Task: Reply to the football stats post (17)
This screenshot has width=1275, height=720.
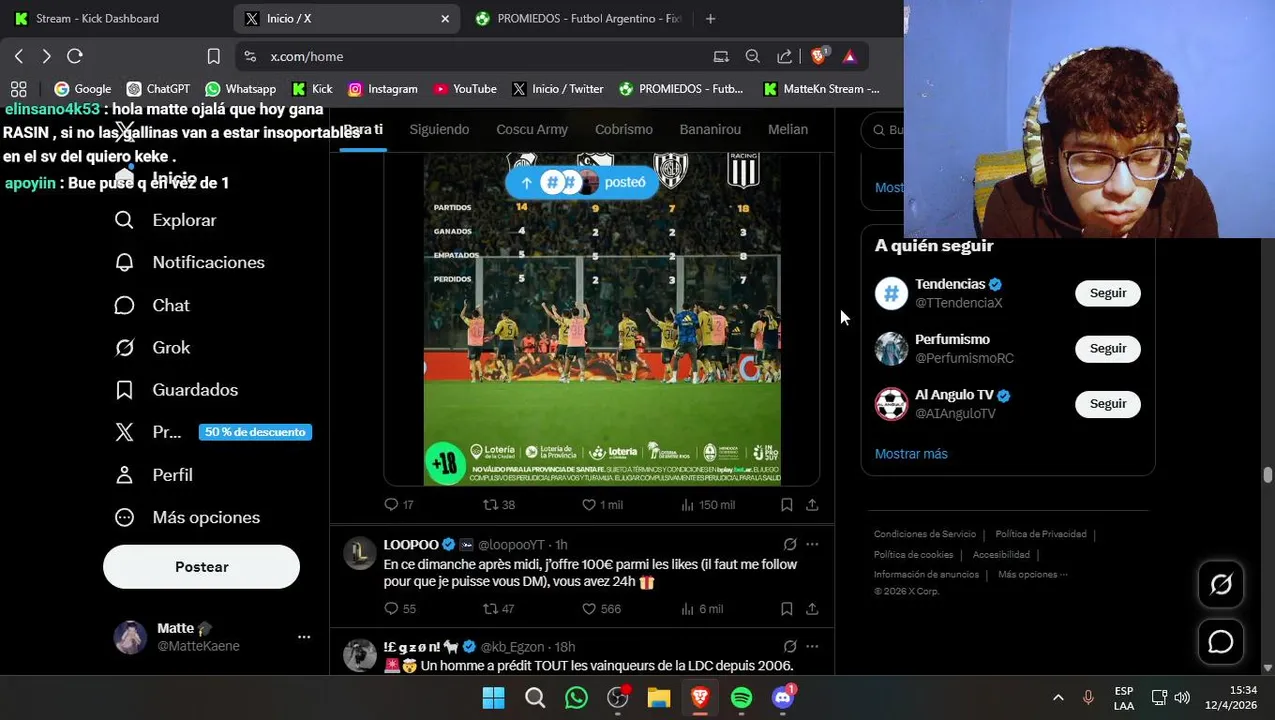Action: (x=399, y=505)
